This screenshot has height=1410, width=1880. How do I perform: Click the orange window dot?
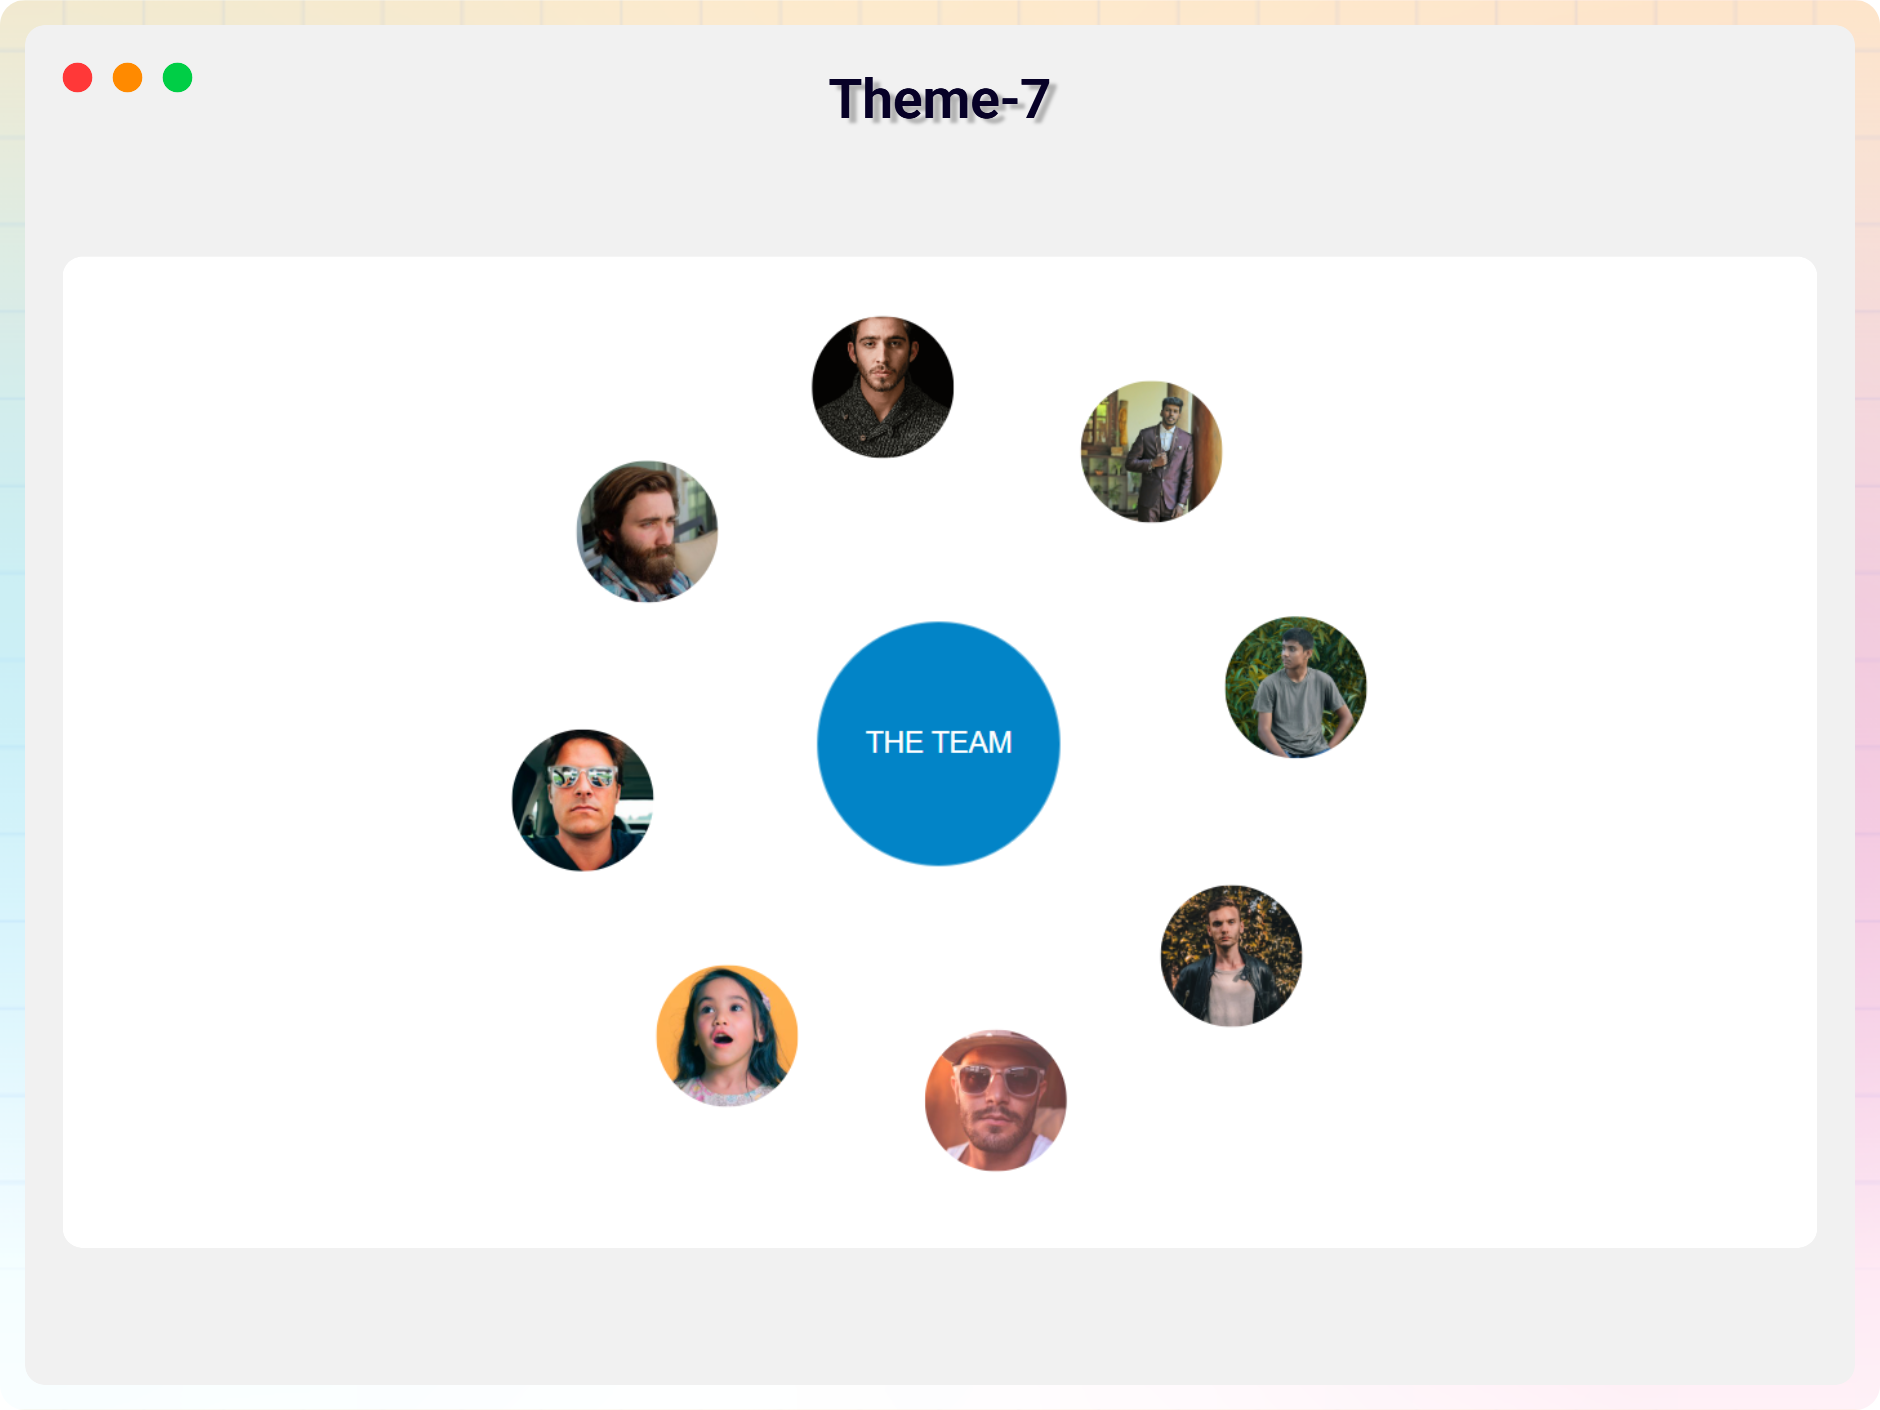[x=128, y=78]
